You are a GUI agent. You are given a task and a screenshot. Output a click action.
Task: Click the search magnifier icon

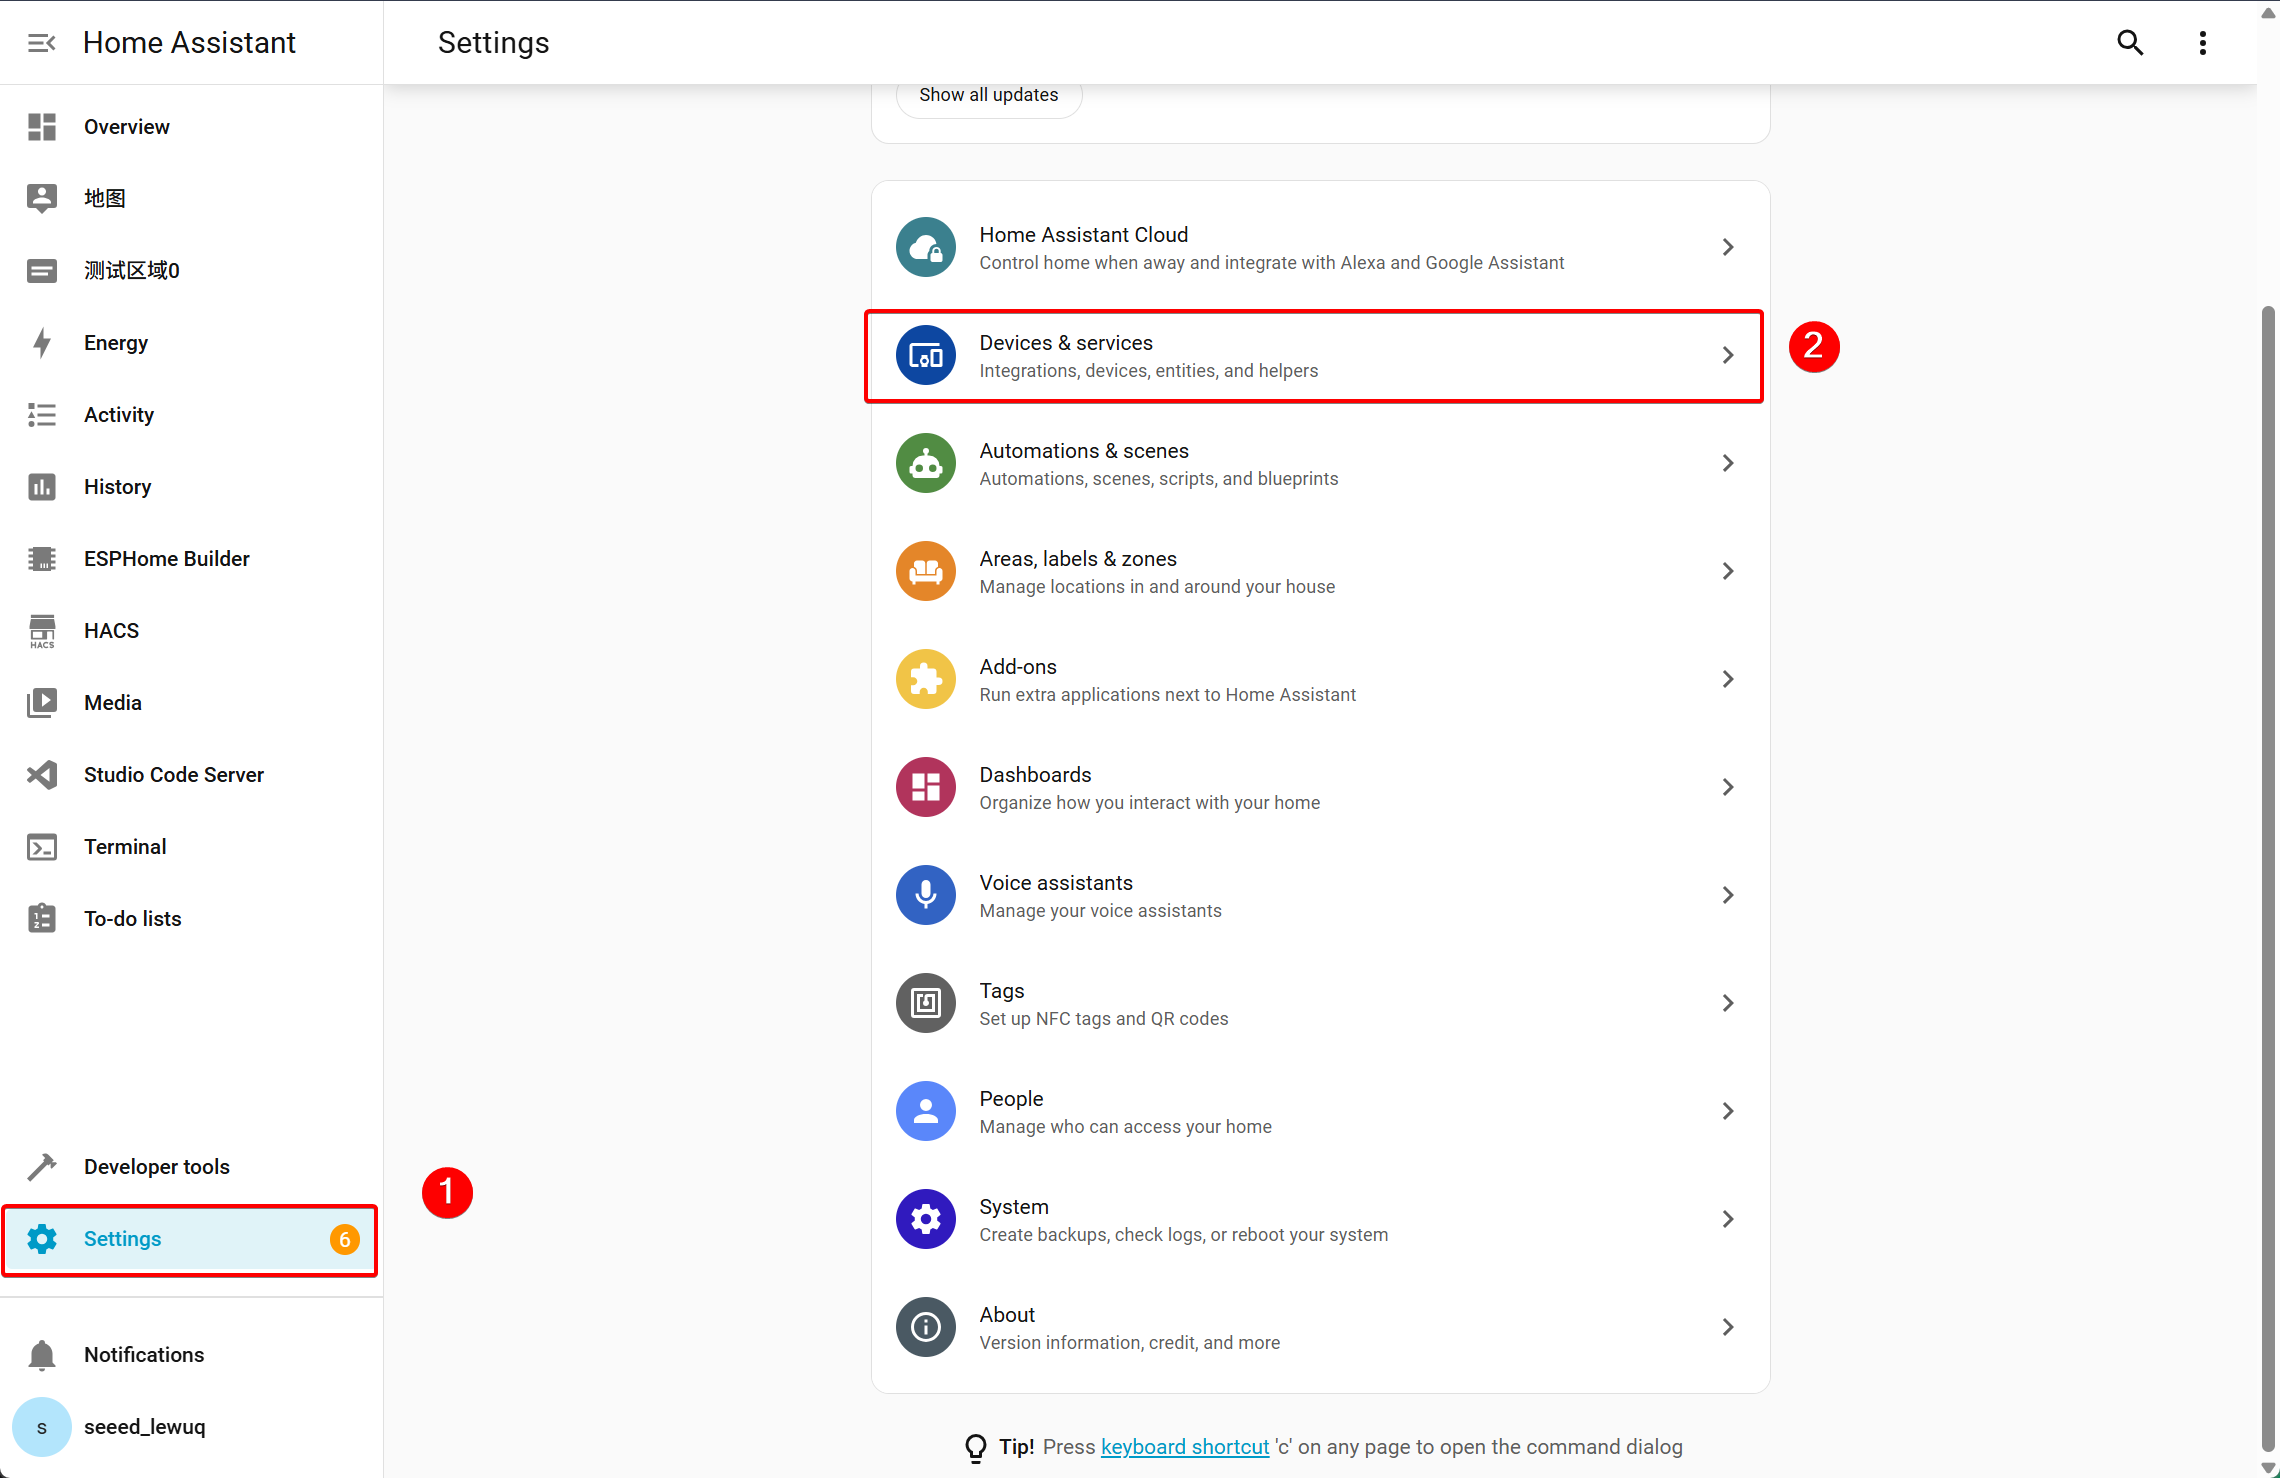coord(2130,43)
